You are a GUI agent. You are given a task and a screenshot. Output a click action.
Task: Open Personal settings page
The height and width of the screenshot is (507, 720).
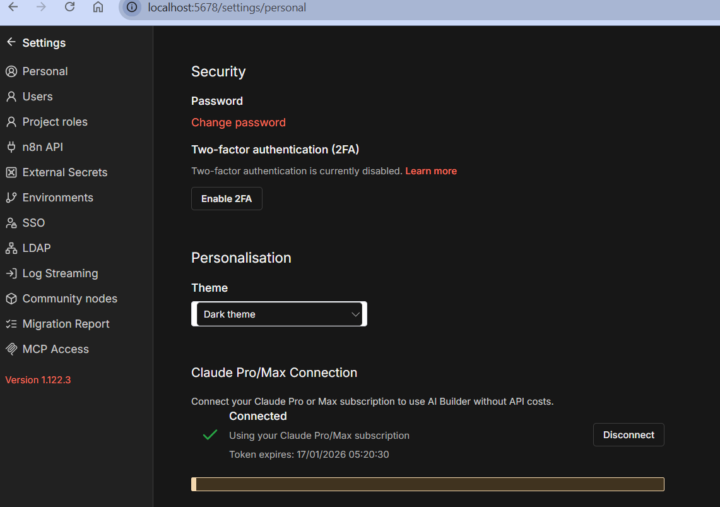(x=45, y=71)
